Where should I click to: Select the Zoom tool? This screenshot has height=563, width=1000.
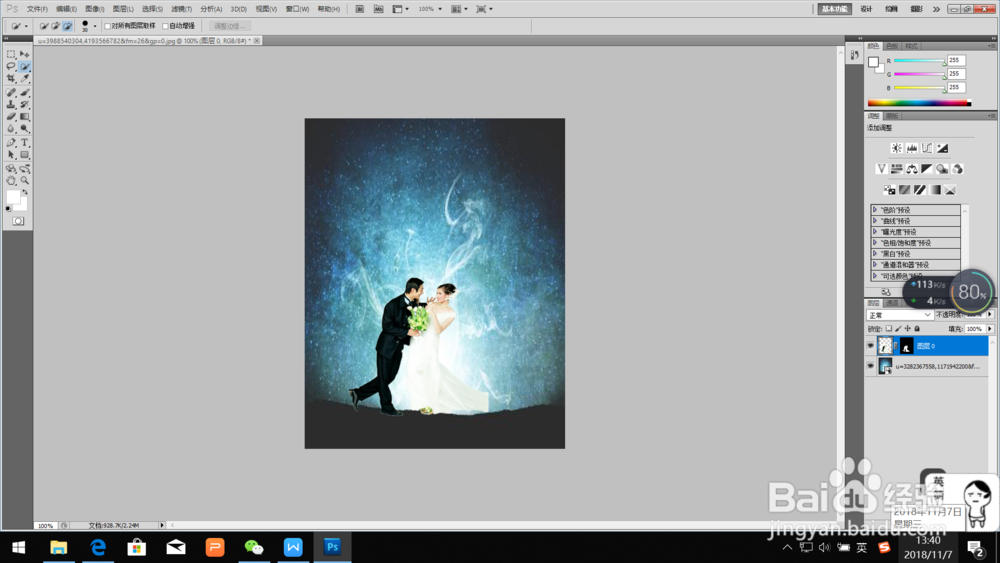point(24,181)
